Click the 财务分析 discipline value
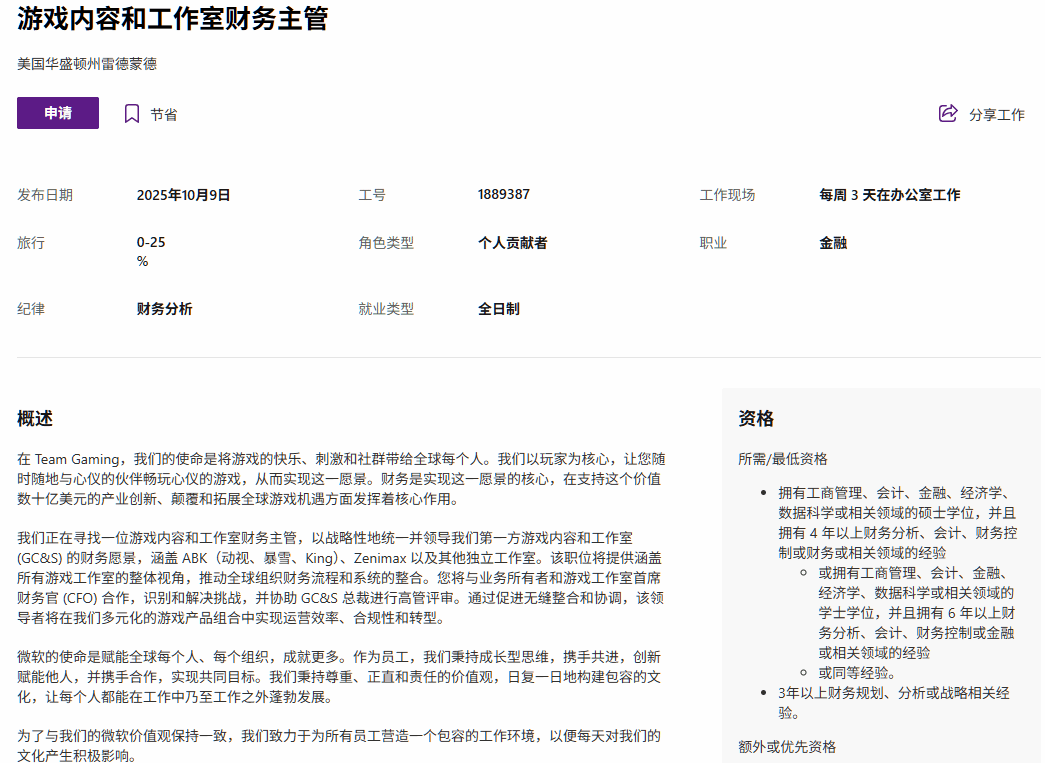This screenshot has width=1045, height=763. pos(165,309)
